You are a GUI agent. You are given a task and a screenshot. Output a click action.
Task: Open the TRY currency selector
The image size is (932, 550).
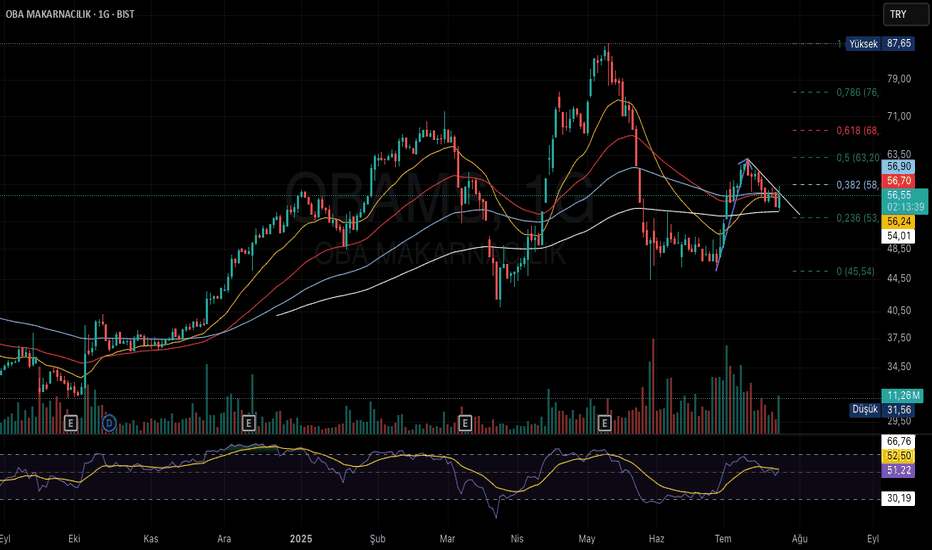tap(905, 14)
